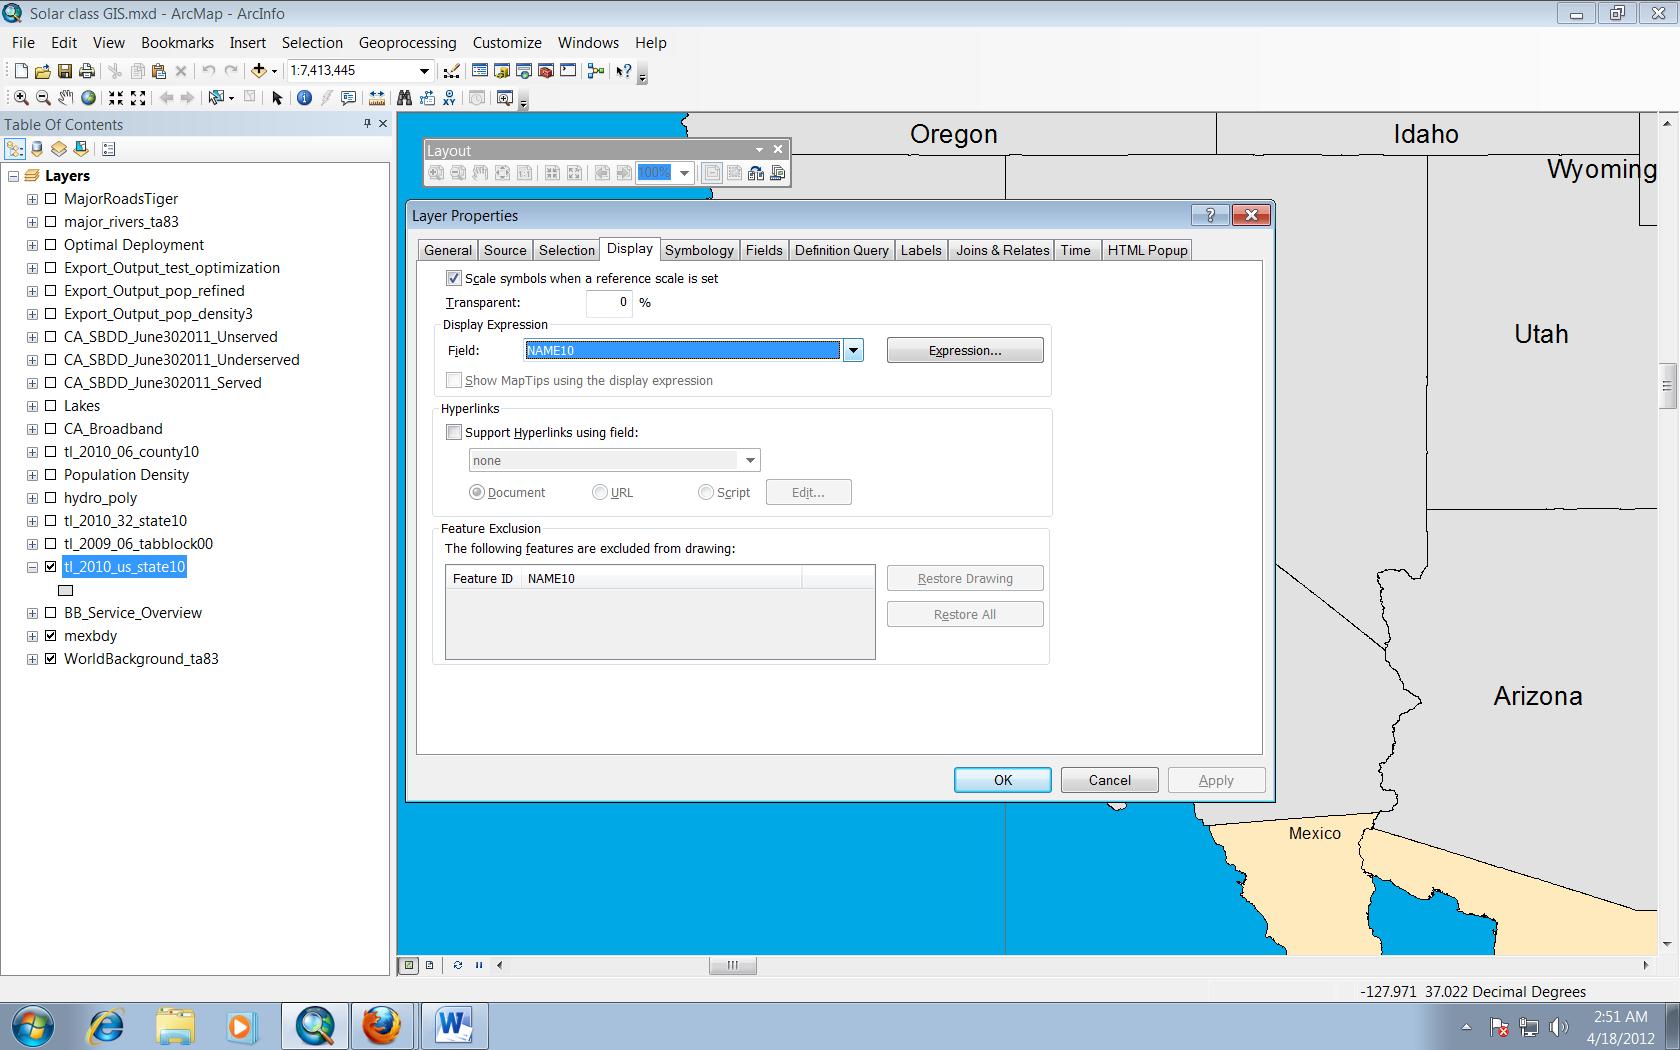Select the Identify tool in toolbar

(304, 98)
